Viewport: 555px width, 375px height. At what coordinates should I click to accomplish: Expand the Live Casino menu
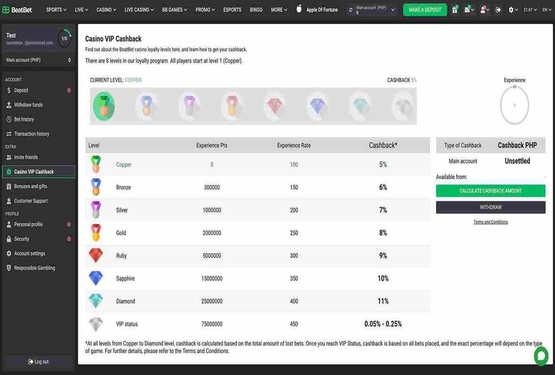139,10
